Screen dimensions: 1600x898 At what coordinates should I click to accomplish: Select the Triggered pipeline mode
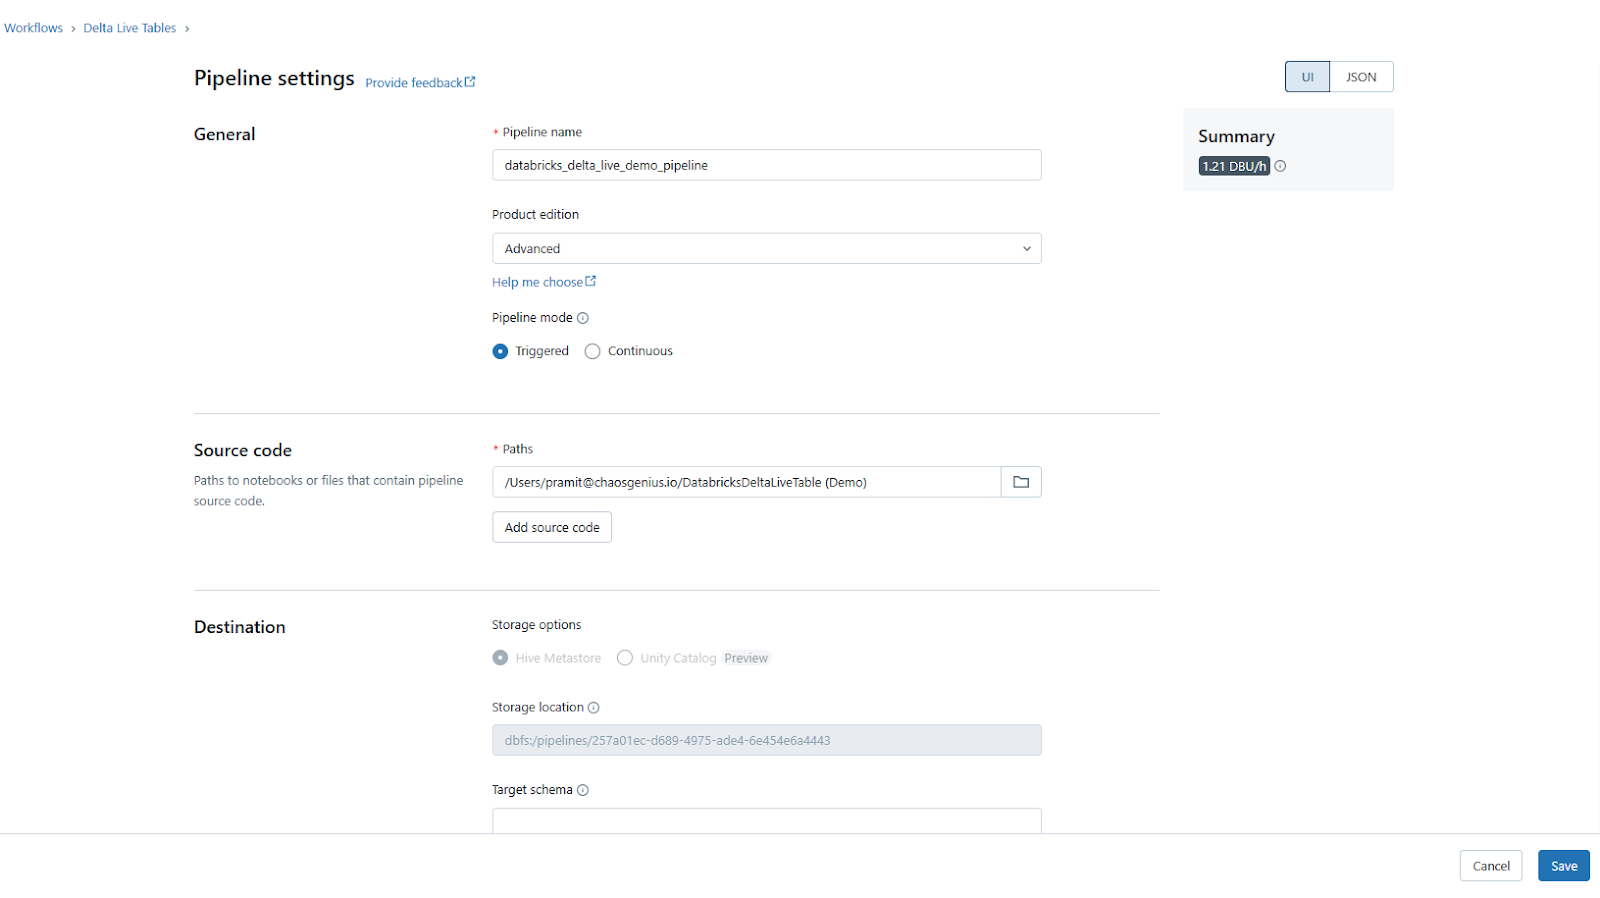coord(500,351)
